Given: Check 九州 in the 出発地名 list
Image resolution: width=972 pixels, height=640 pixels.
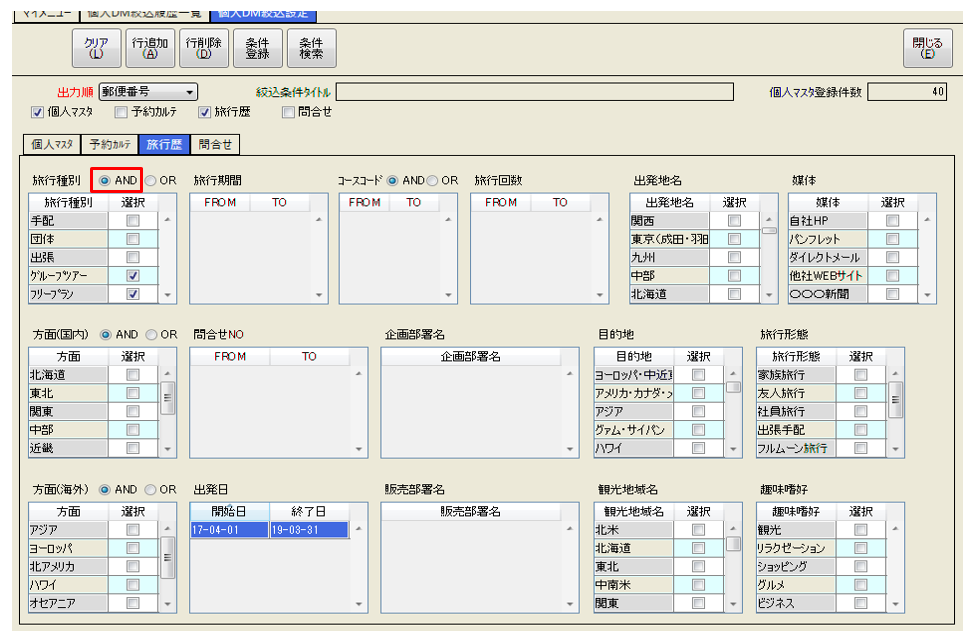Looking at the screenshot, I should 735,257.
